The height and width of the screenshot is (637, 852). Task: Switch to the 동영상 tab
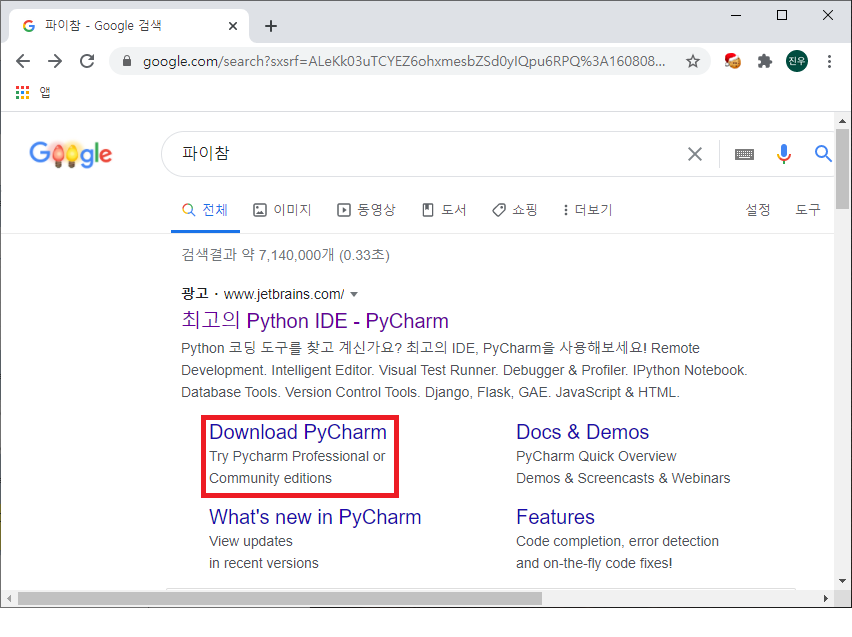(x=366, y=210)
